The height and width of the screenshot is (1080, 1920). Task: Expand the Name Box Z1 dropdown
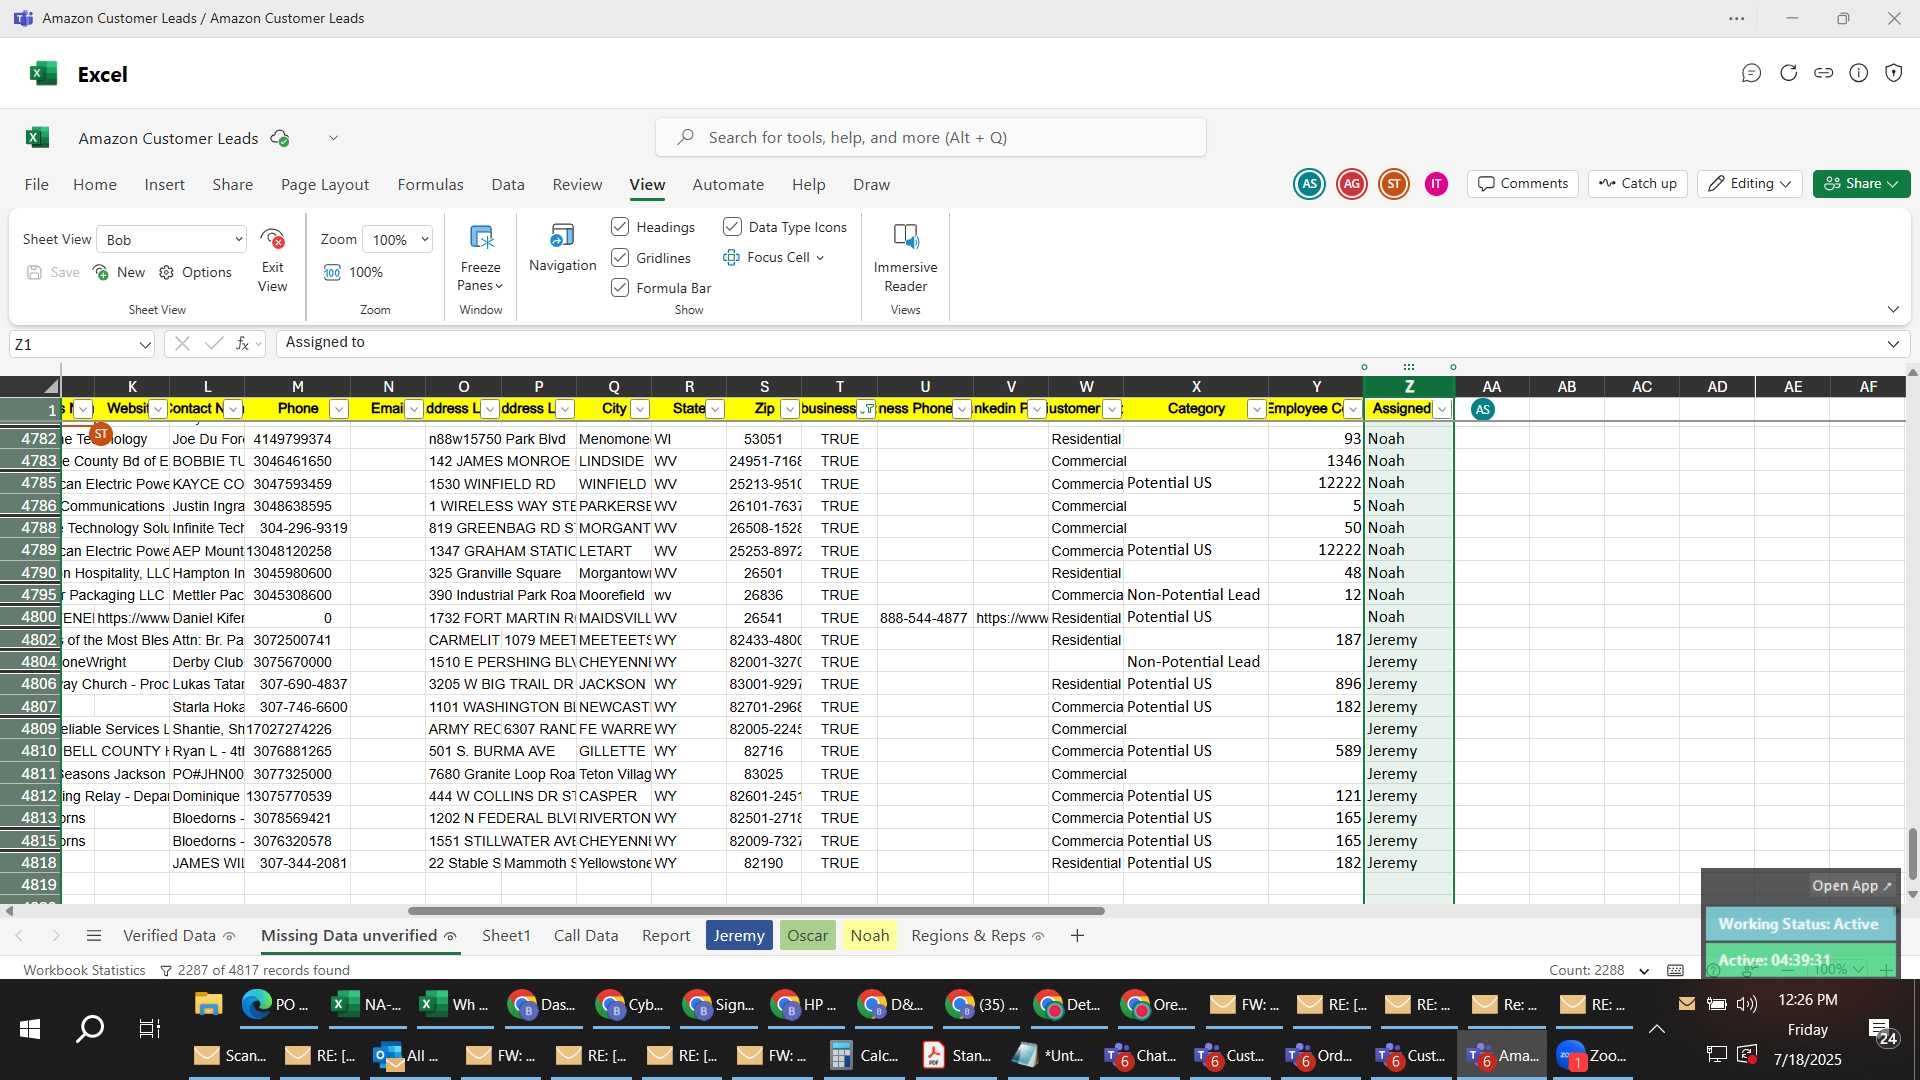click(145, 345)
